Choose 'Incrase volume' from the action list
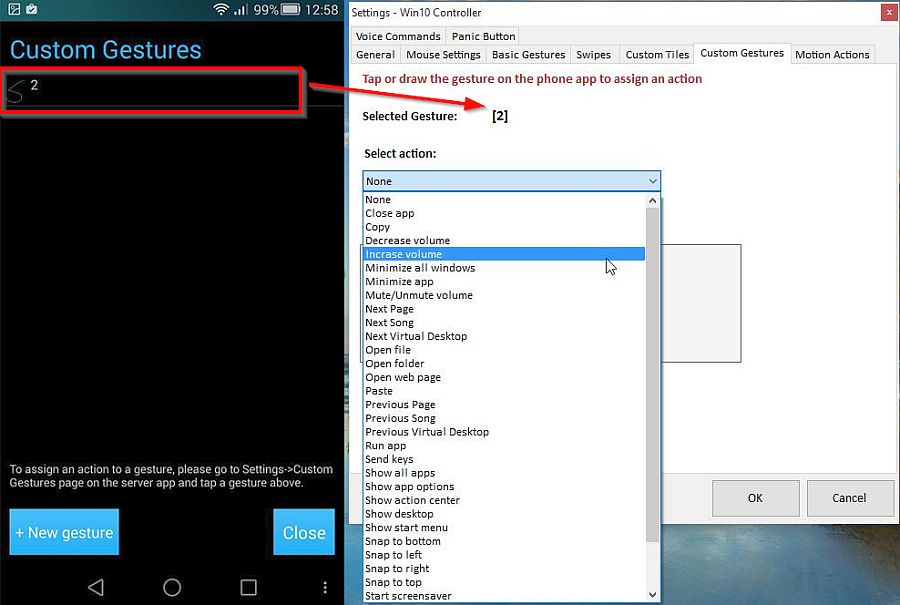Viewport: 900px width, 605px height. (x=404, y=254)
